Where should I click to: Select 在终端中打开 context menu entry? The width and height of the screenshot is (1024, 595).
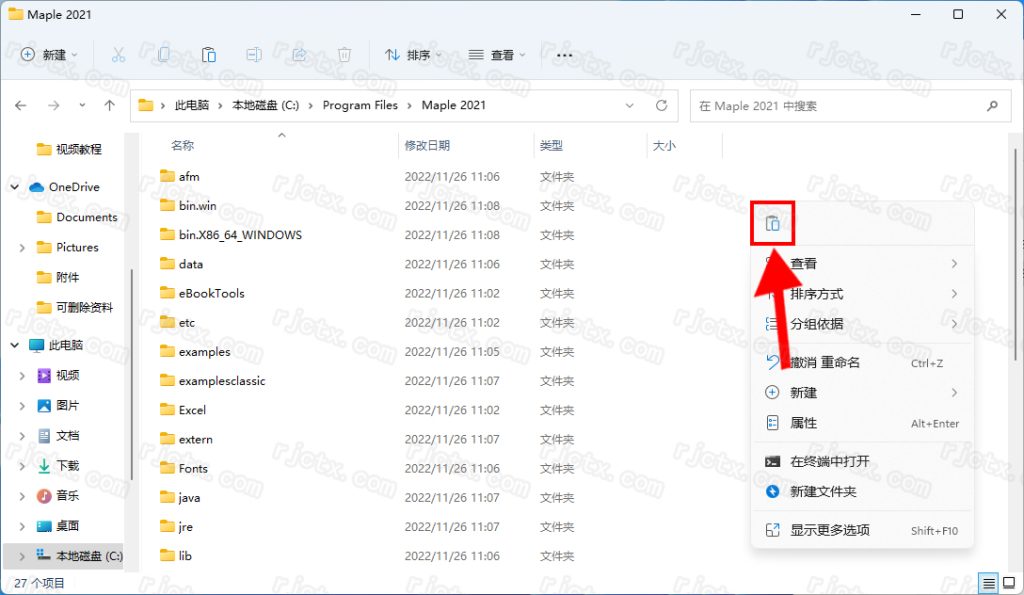pyautogui.click(x=829, y=461)
